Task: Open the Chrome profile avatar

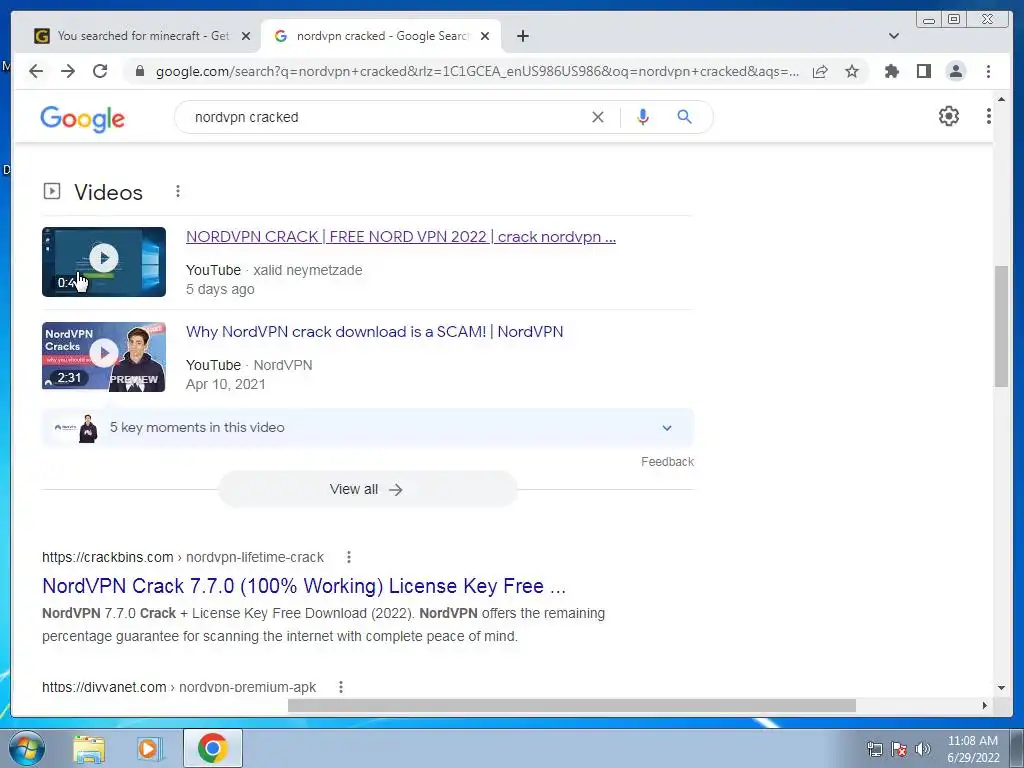Action: point(955,71)
